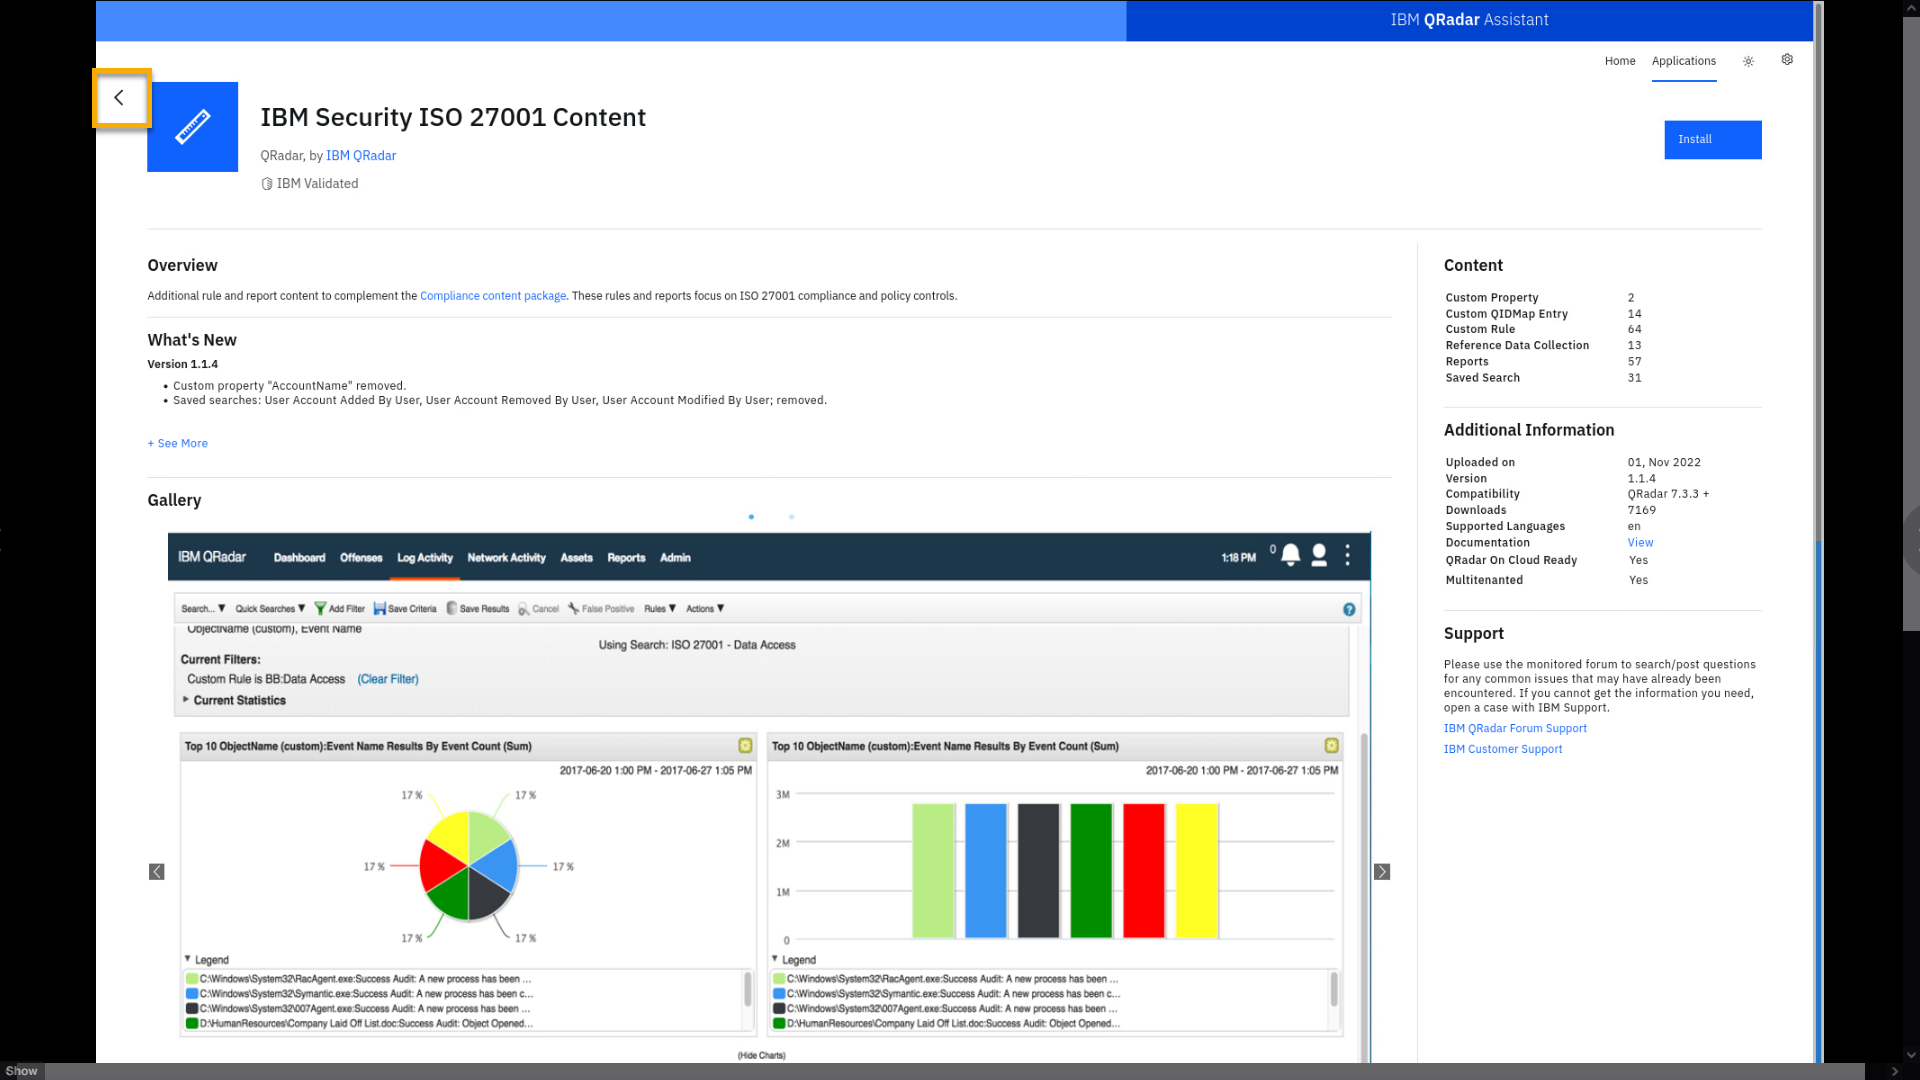Screen dimensions: 1920x1080
Task: Open IBM QRadar Forum Support link
Action: click(x=1515, y=729)
